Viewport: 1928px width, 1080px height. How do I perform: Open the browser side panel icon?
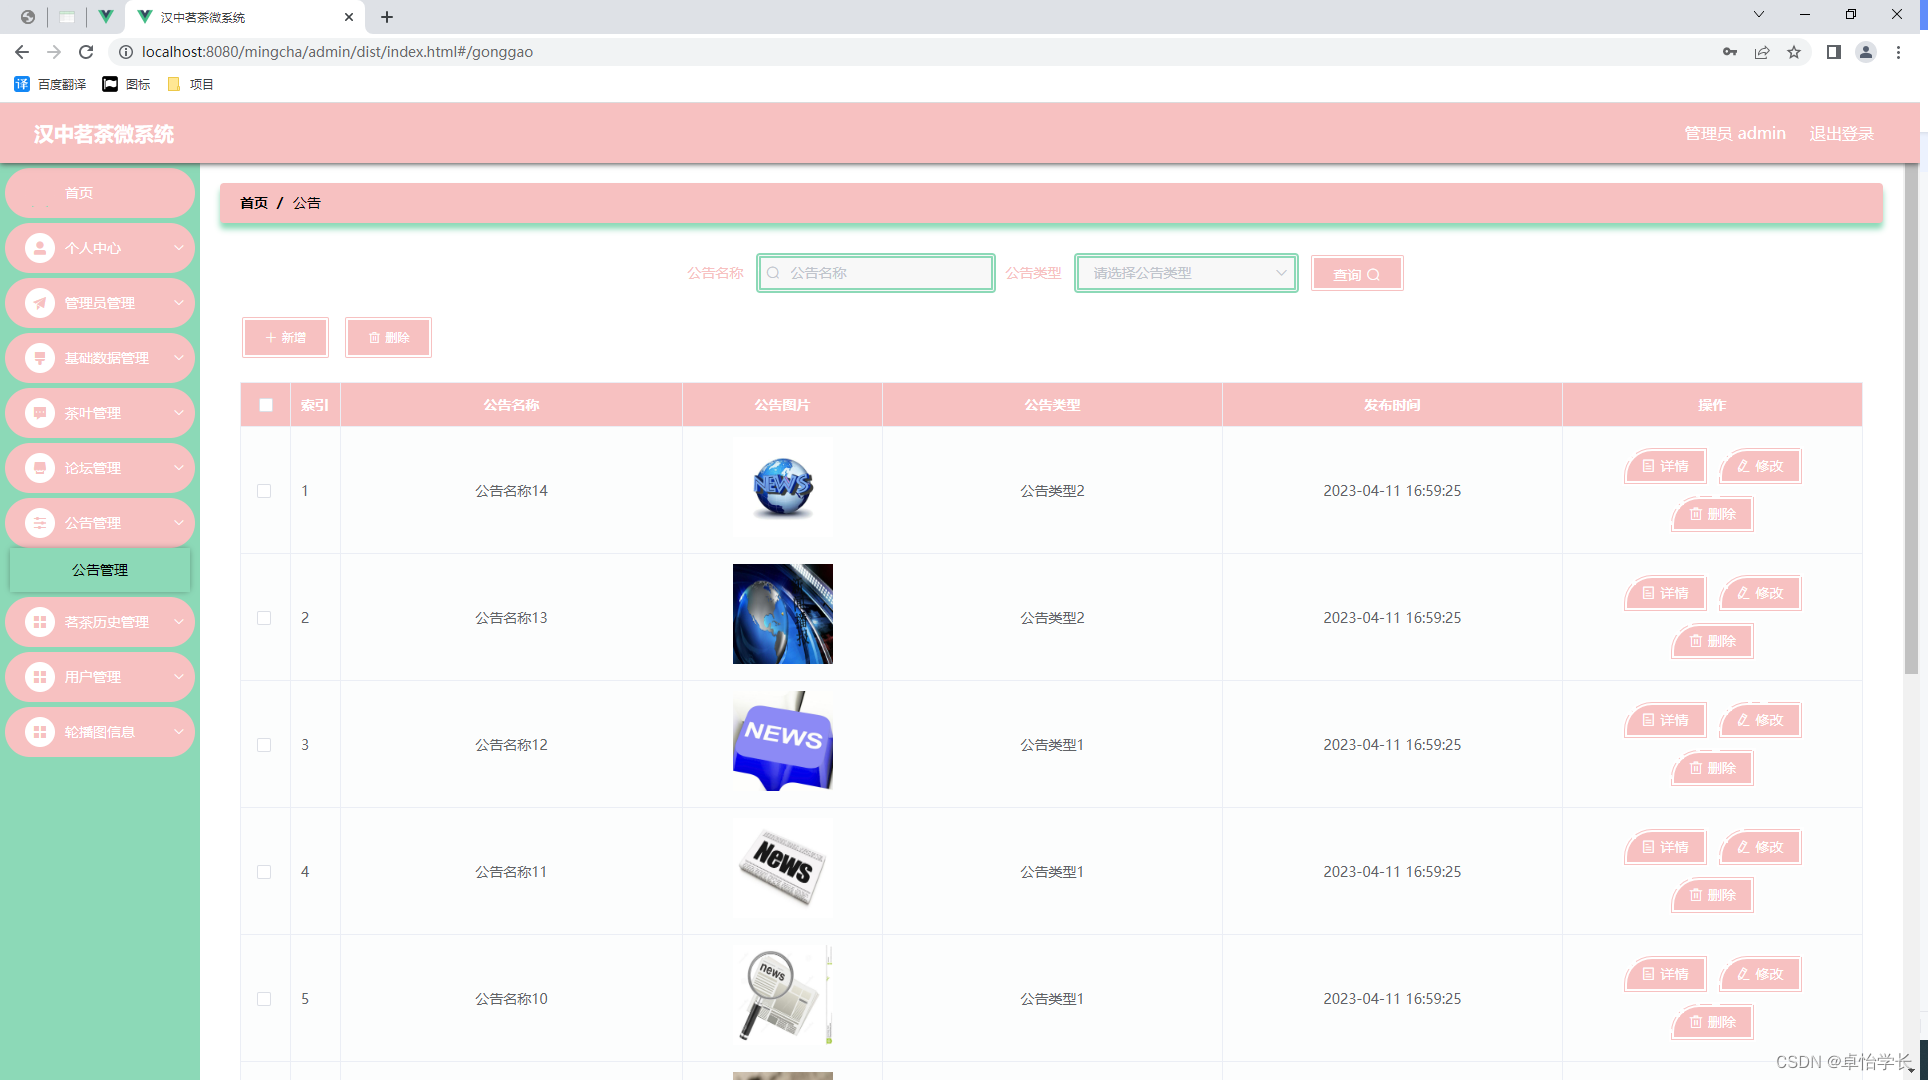pyautogui.click(x=1833, y=52)
